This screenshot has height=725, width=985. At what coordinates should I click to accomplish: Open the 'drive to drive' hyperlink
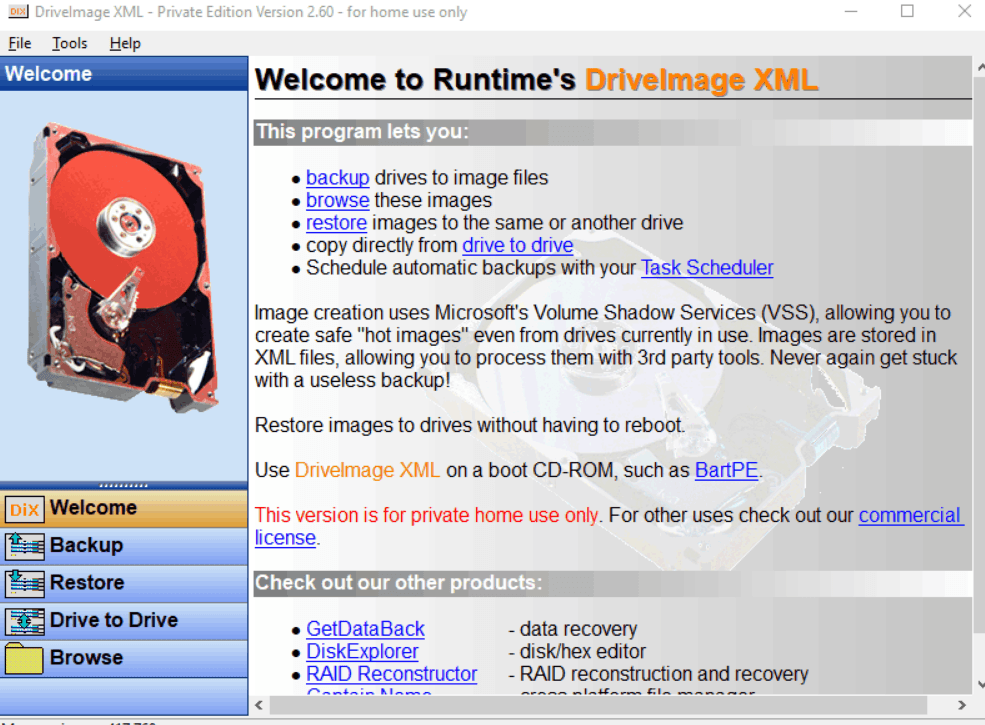pyautogui.click(x=518, y=245)
